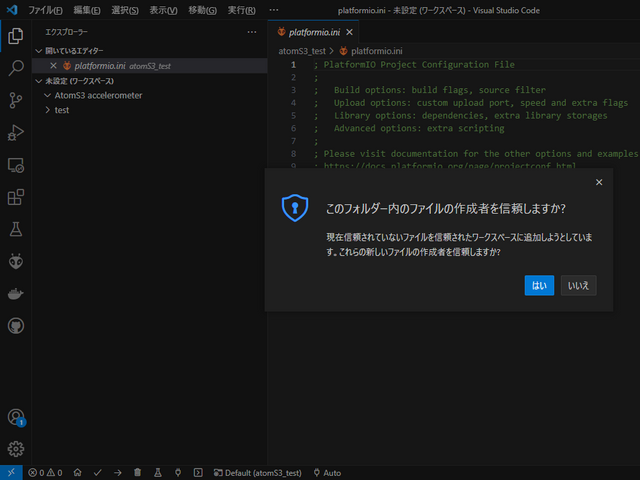The height and width of the screenshot is (480, 640).
Task: Open the Accounts icon with badge
Action: [16, 418]
